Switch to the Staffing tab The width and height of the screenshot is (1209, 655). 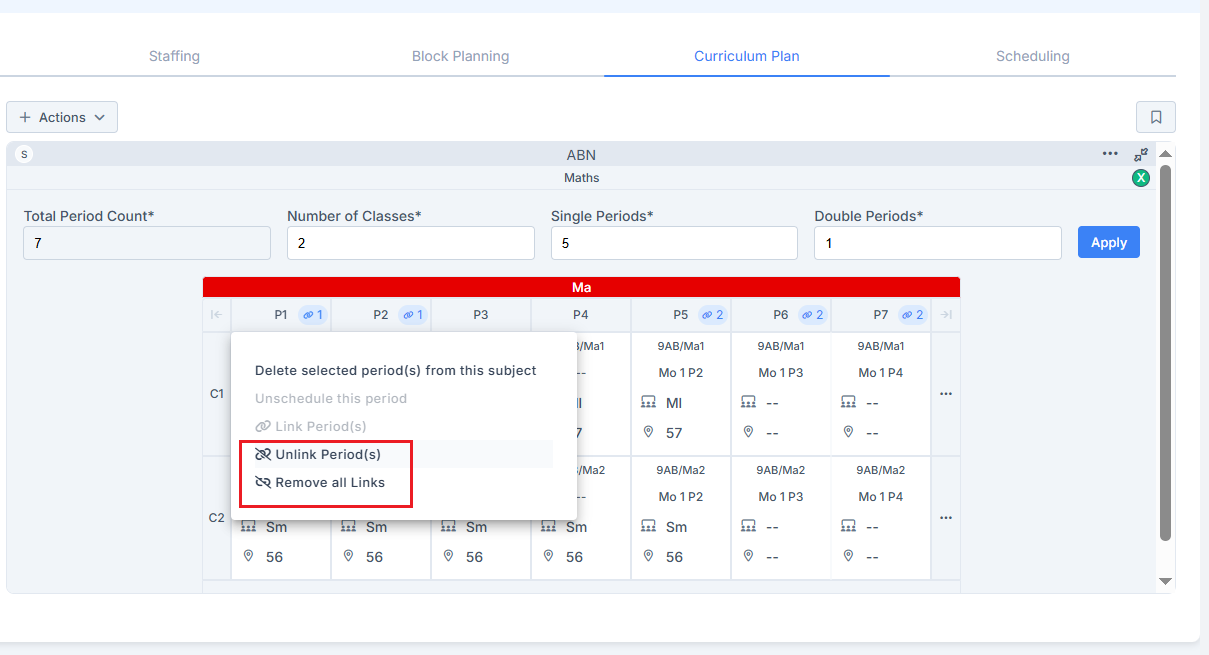click(x=174, y=56)
